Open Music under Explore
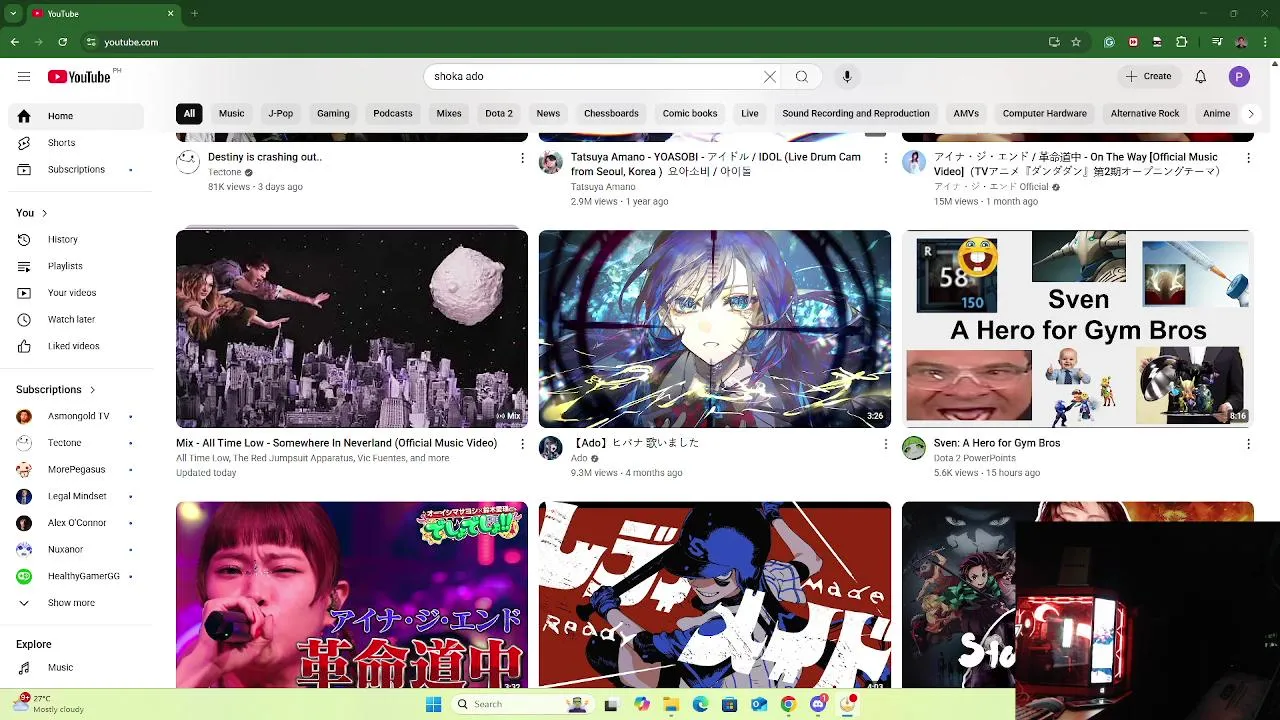The image size is (1280, 720). coord(76,668)
